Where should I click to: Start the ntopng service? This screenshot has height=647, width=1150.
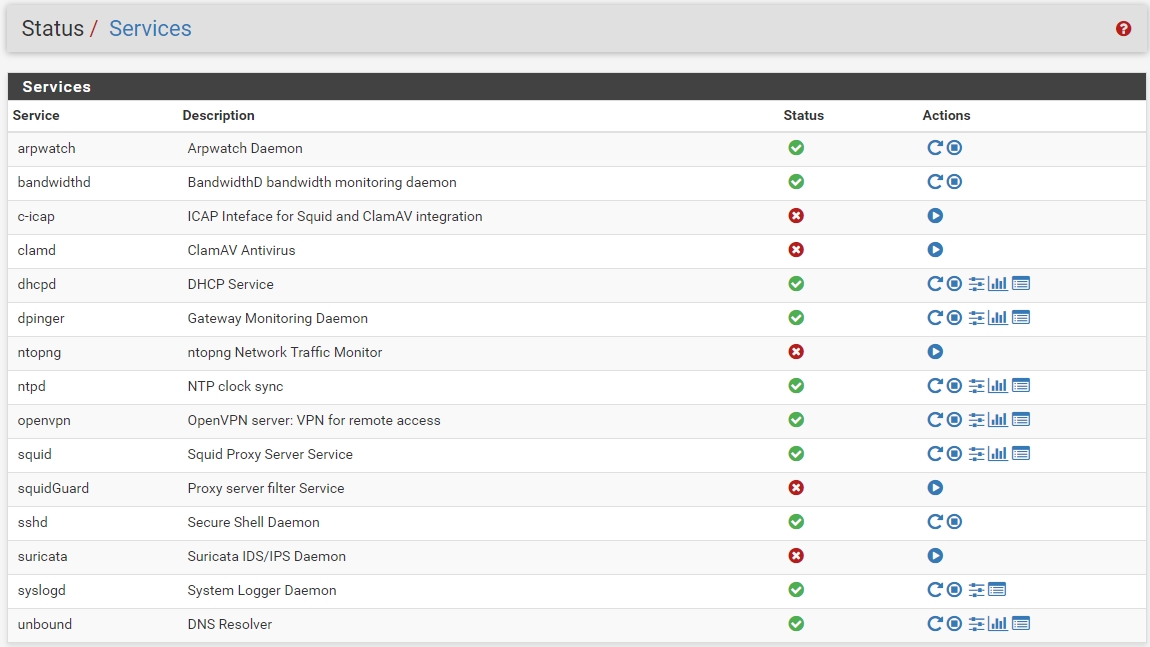[935, 352]
